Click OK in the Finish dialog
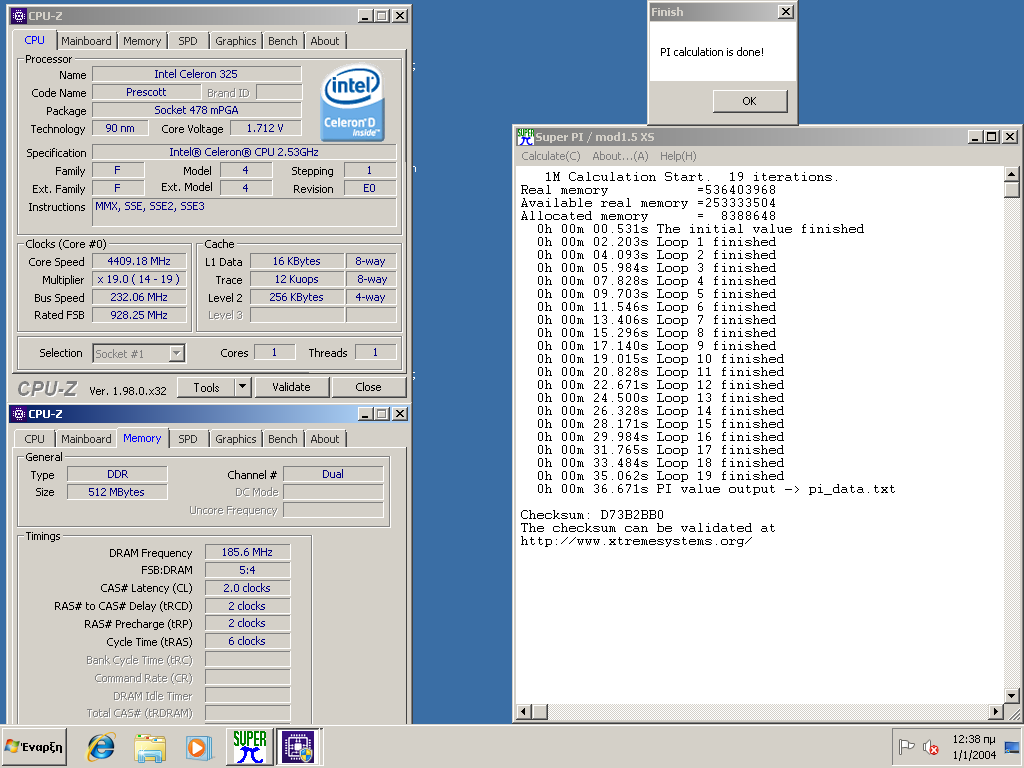 point(750,101)
